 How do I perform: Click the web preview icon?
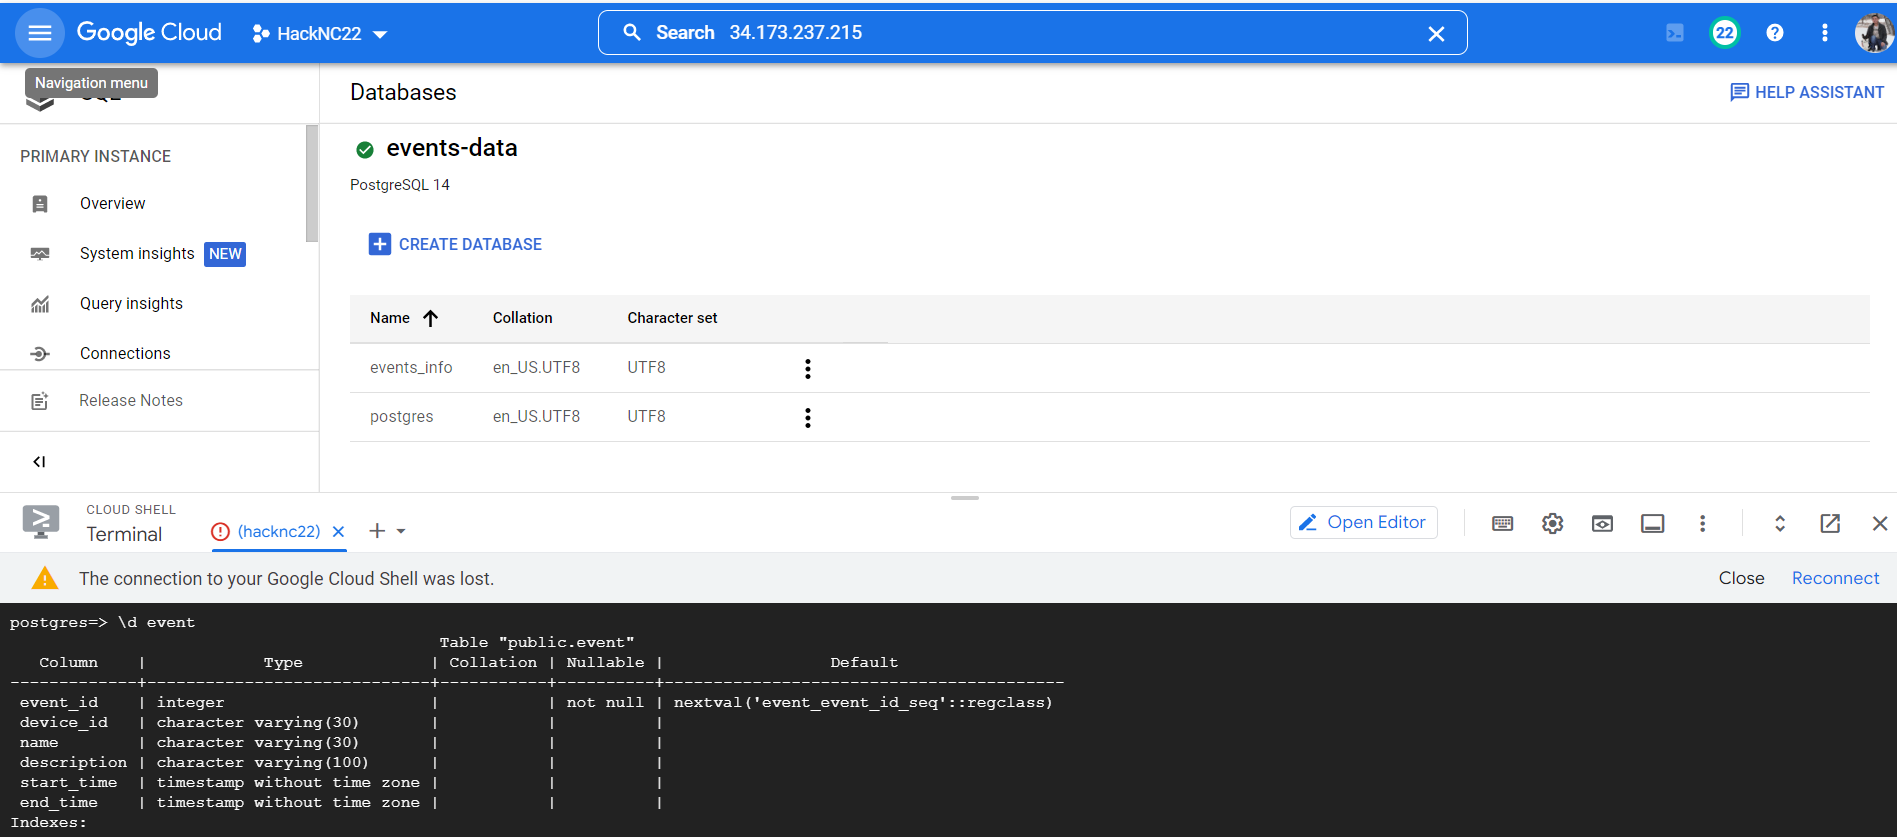pos(1602,523)
